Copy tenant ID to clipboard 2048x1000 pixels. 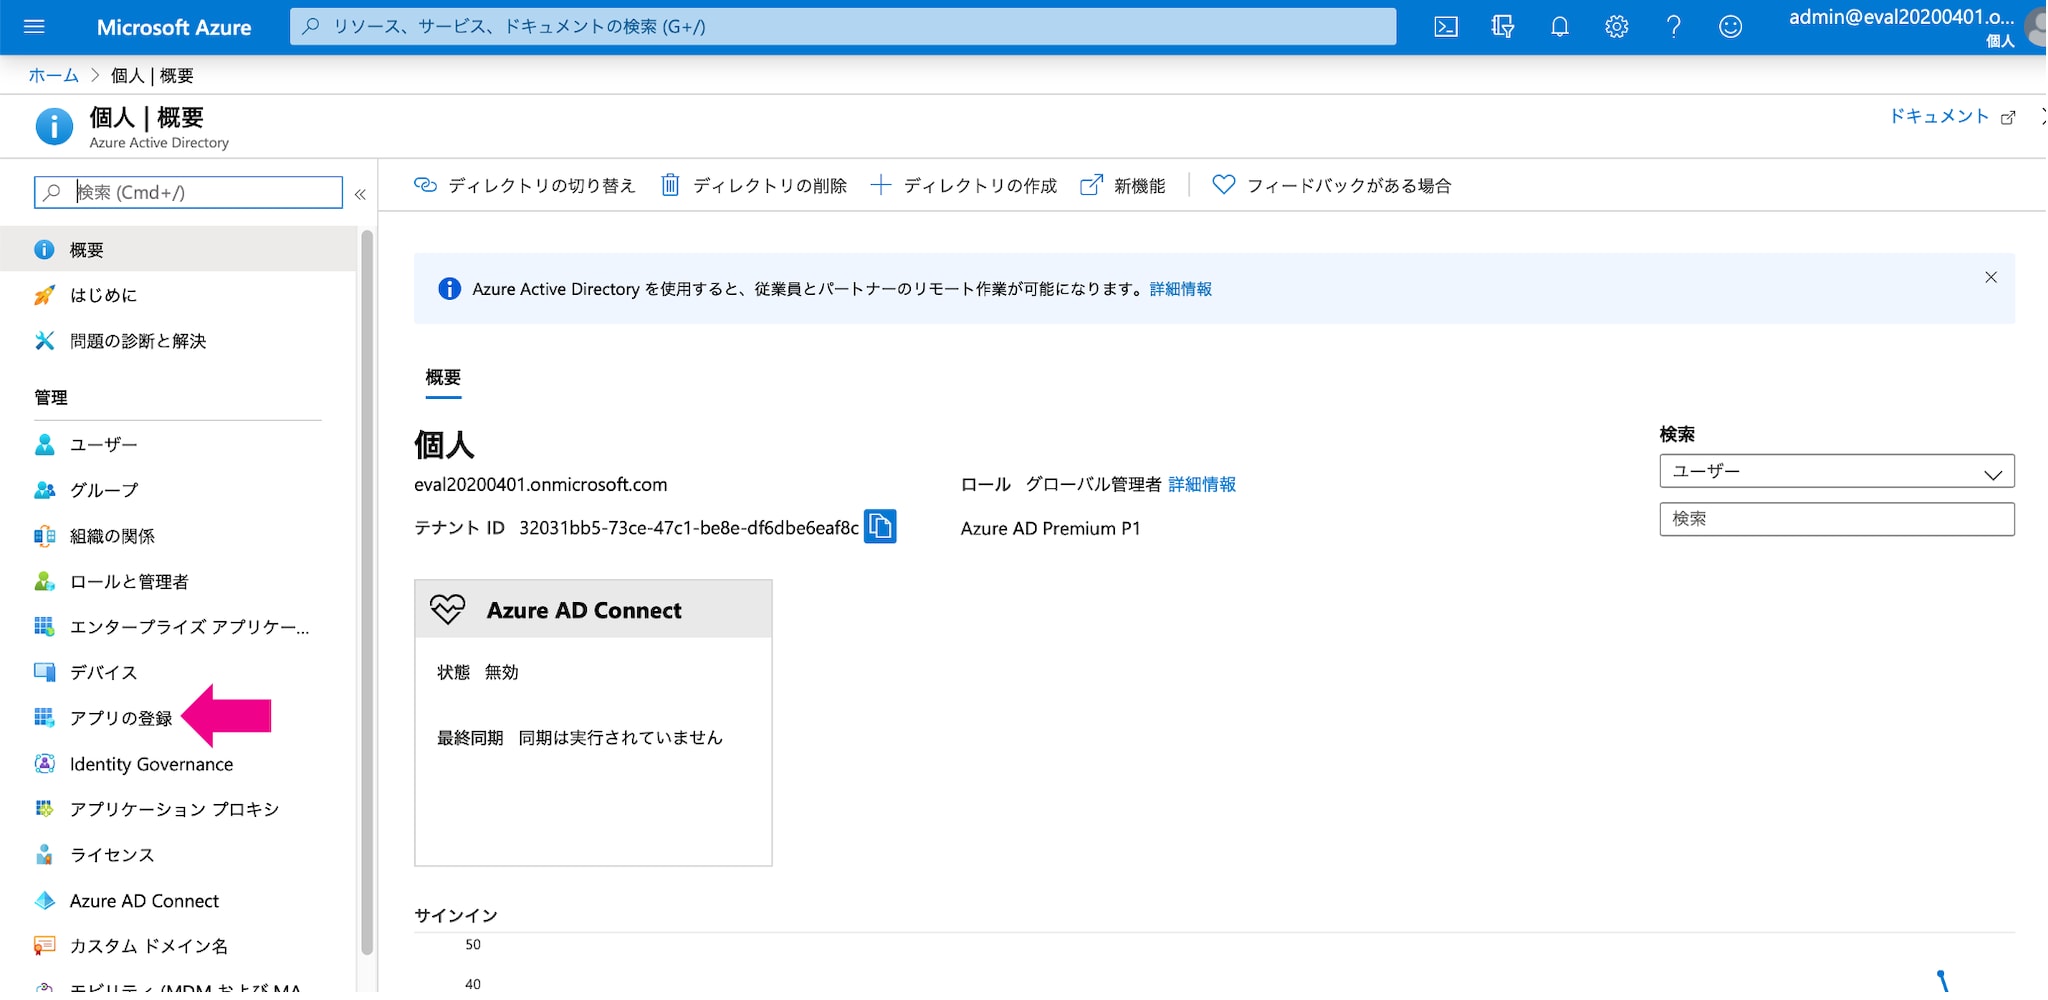click(x=880, y=526)
